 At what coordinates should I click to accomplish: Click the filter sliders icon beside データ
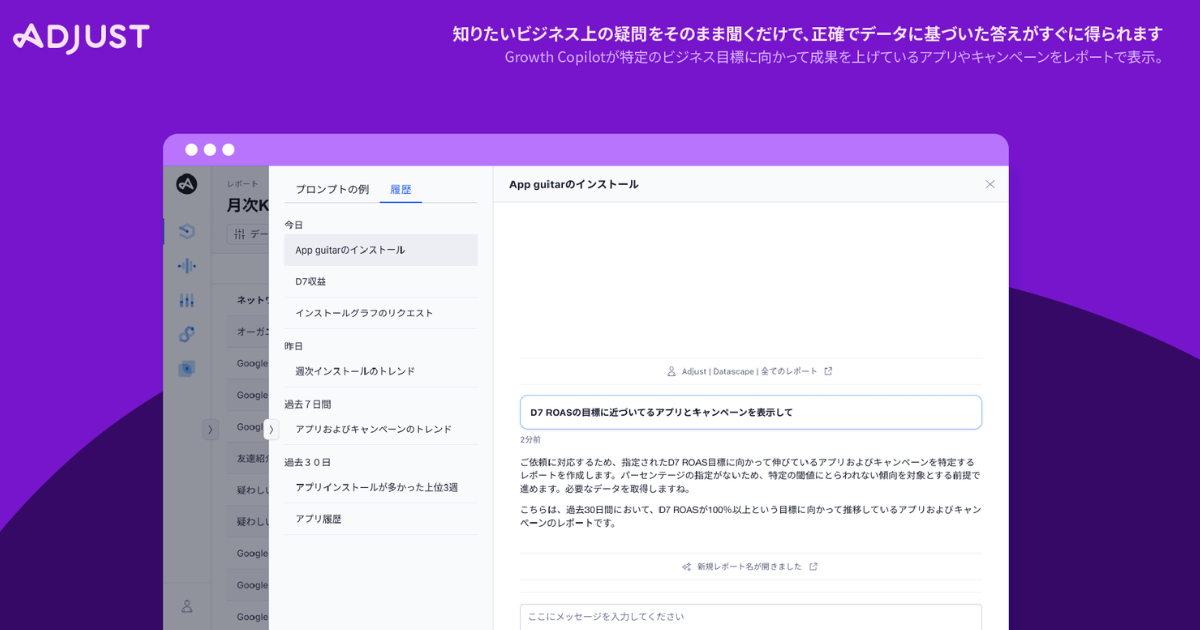(x=240, y=234)
